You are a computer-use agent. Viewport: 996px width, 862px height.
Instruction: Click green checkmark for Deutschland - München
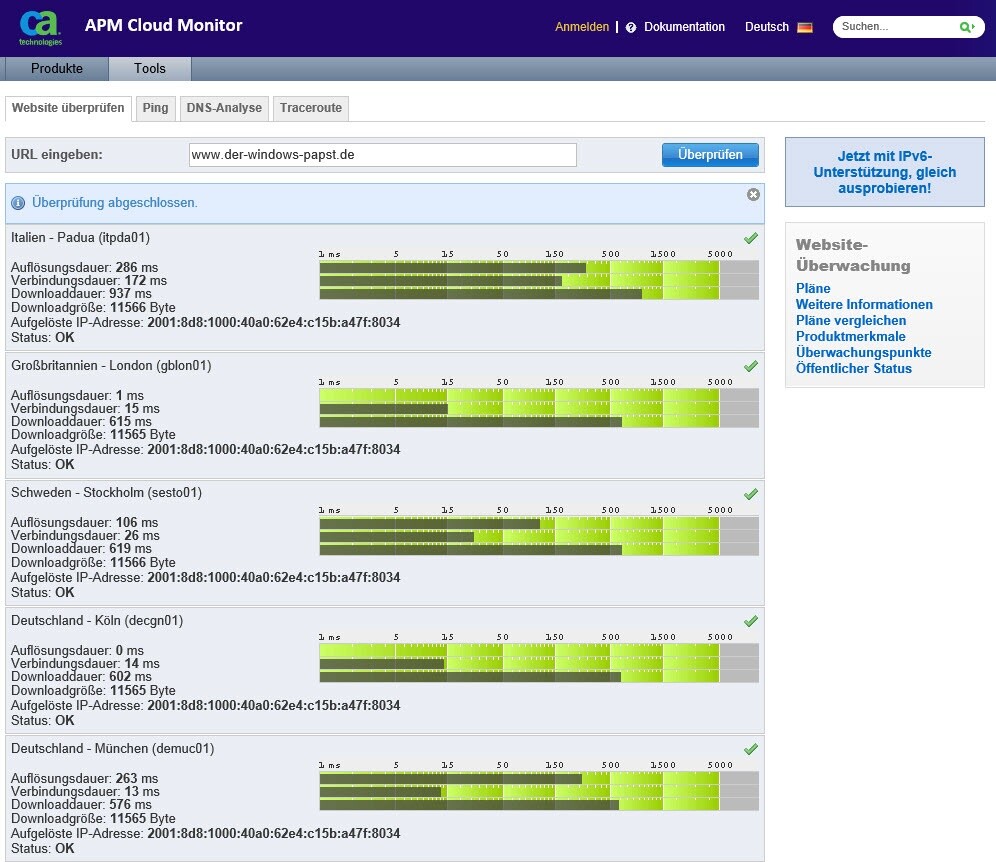click(x=751, y=749)
